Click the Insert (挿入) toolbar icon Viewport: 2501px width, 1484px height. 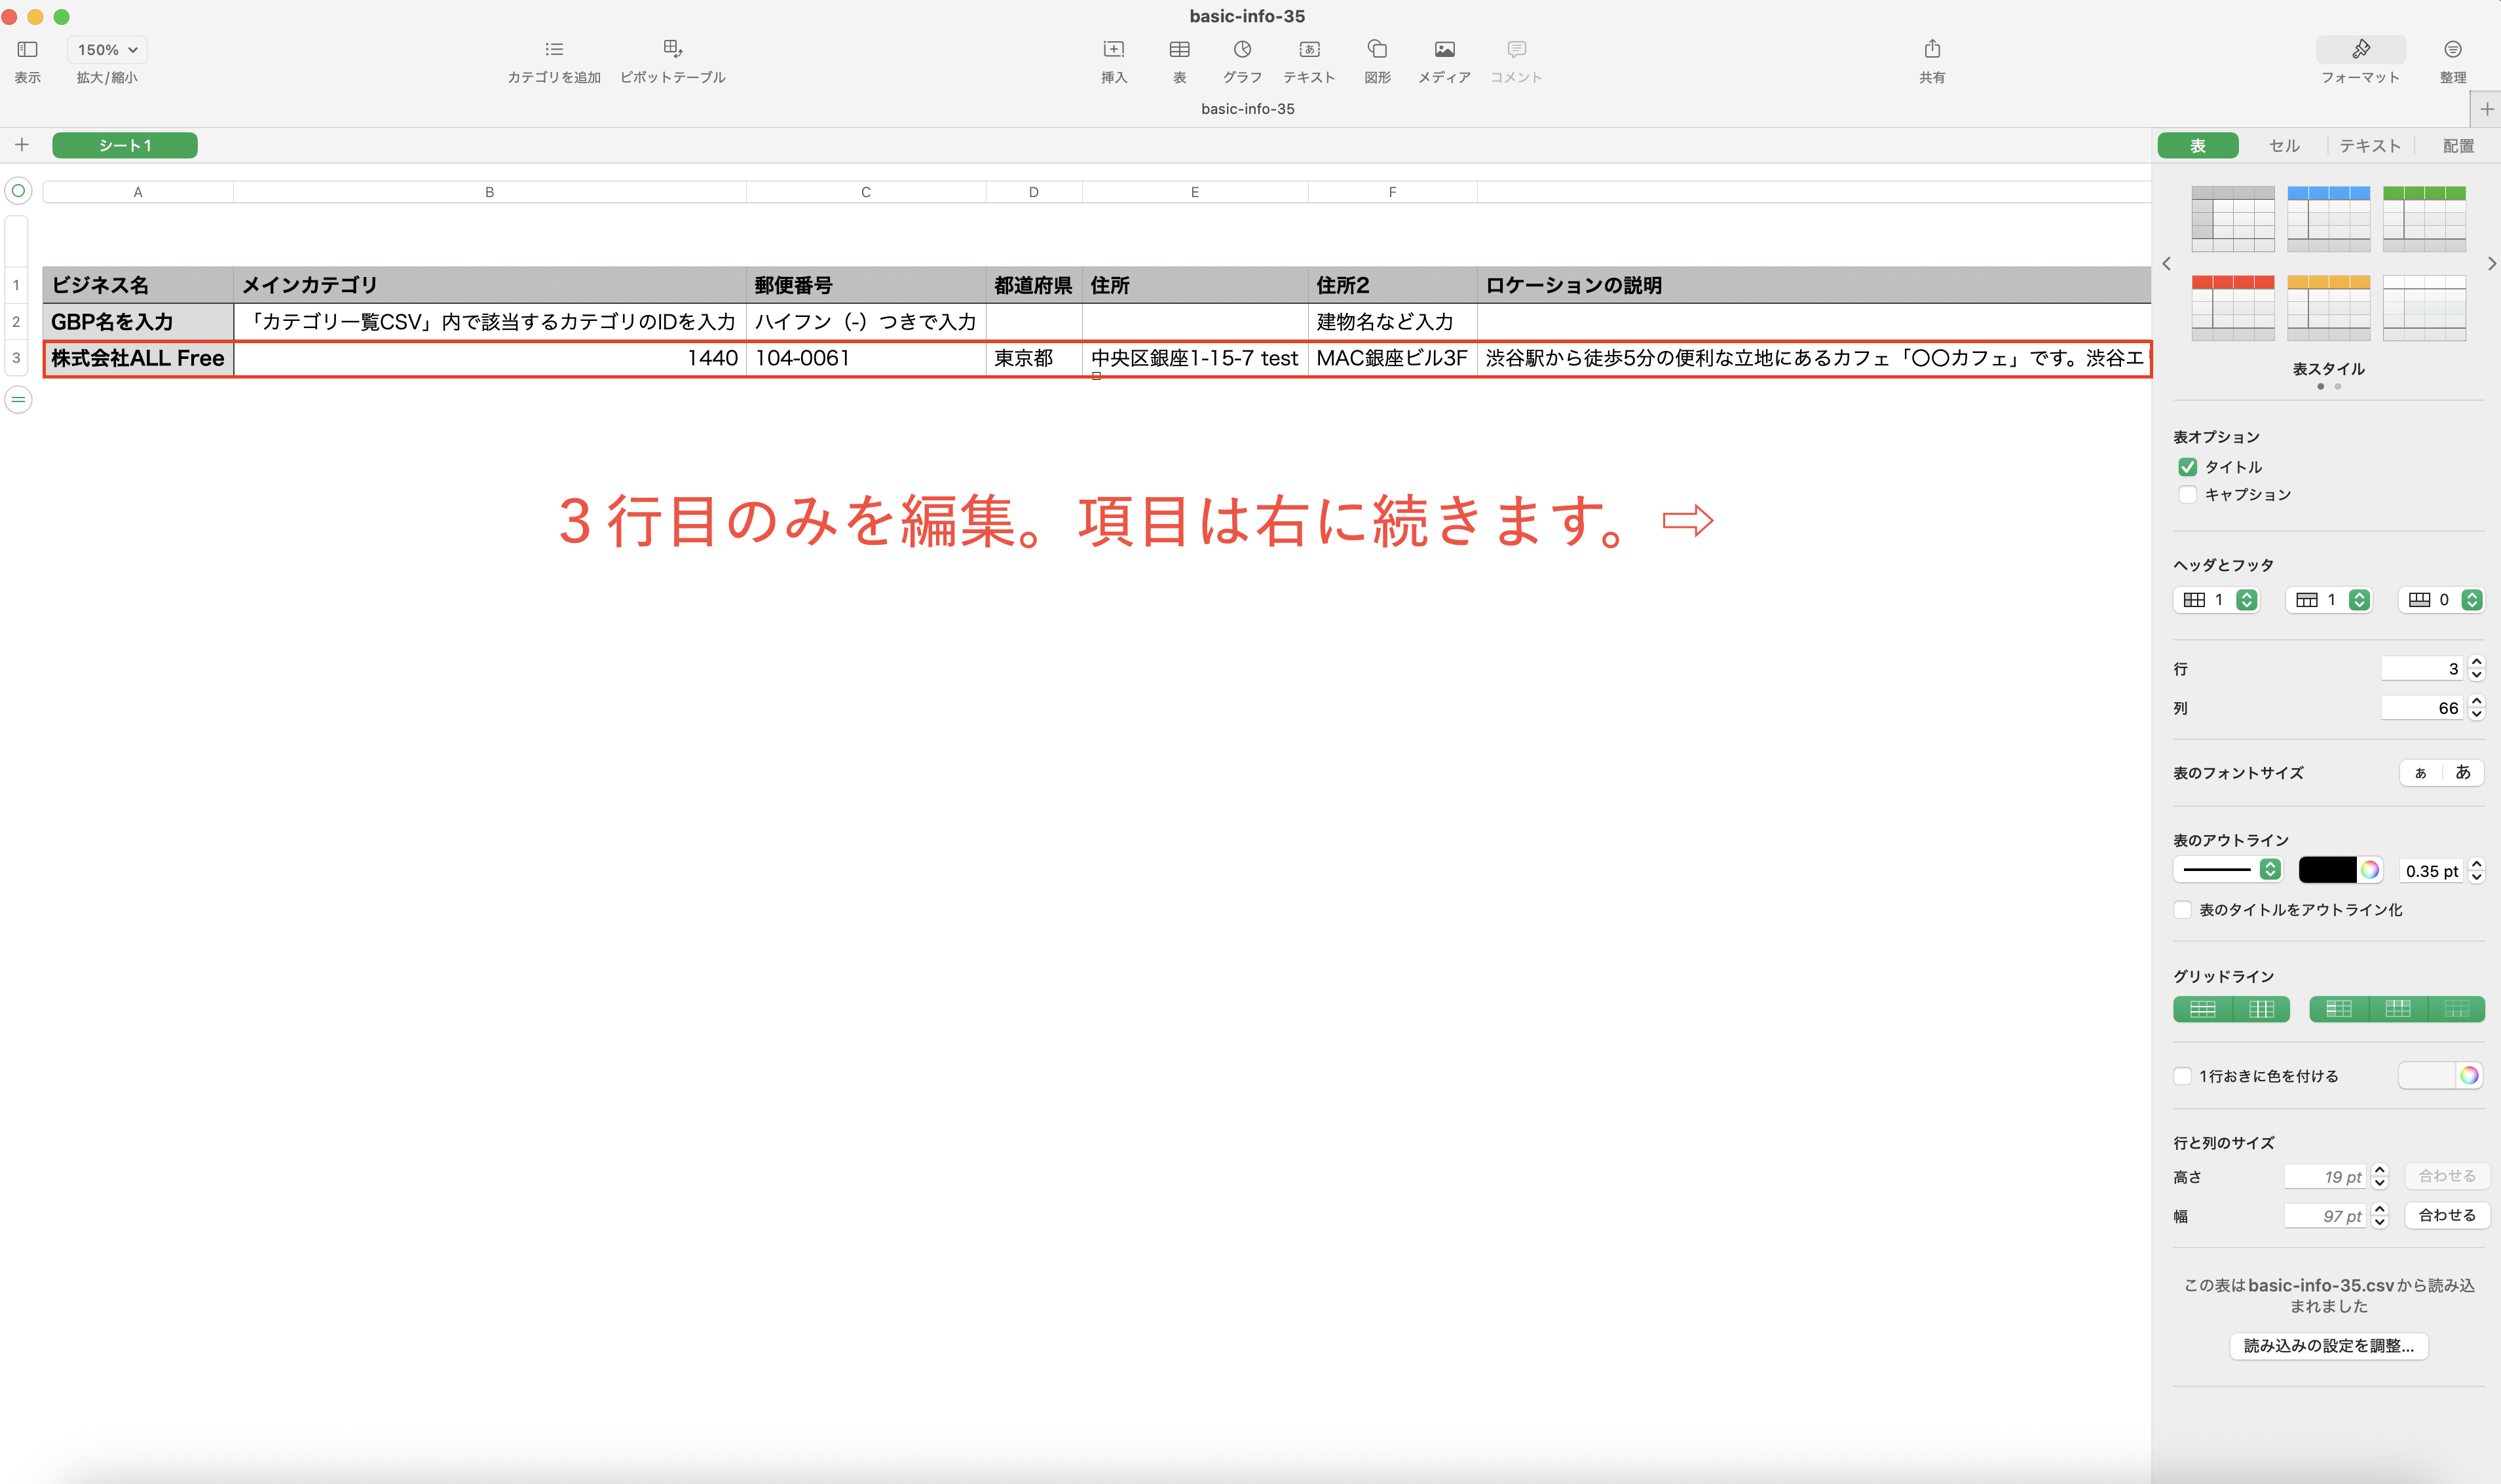(1113, 49)
